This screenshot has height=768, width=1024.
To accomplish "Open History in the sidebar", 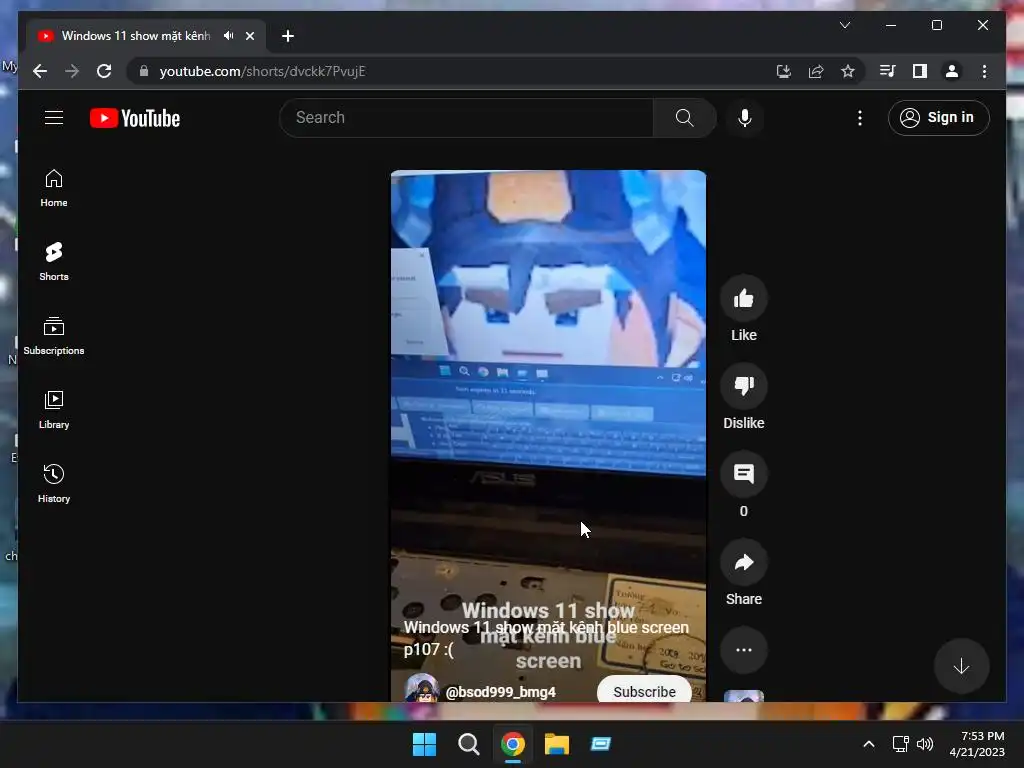I will click(x=54, y=484).
